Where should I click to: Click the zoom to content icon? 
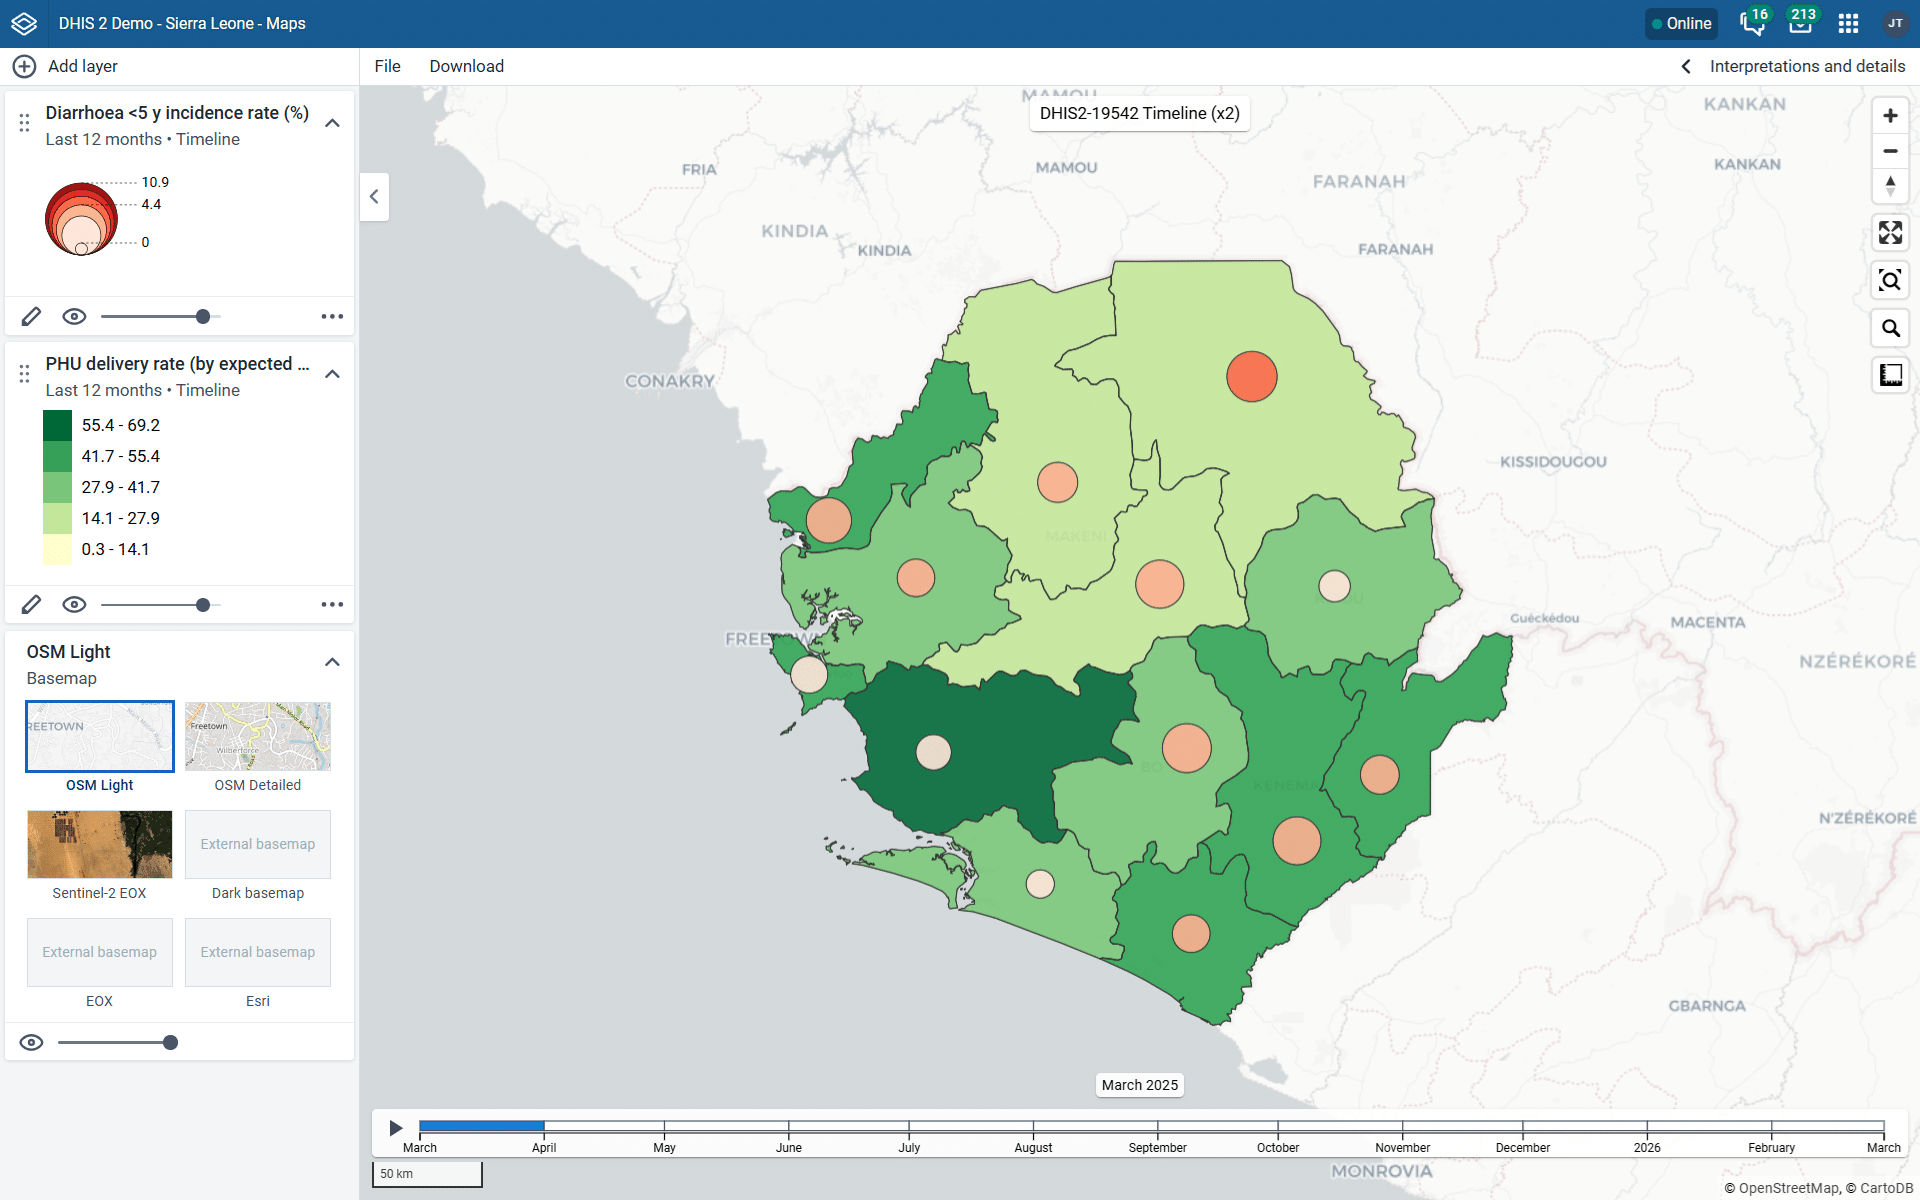tap(1890, 281)
